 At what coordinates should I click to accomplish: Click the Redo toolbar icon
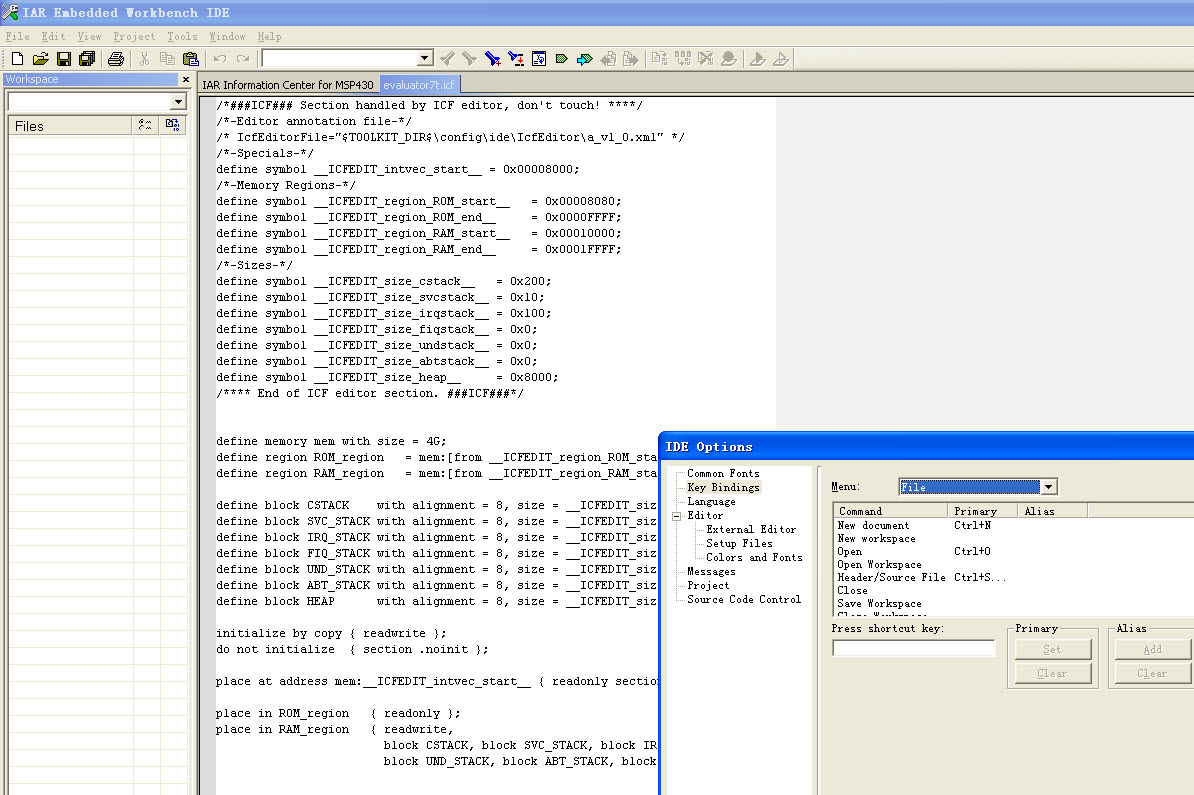(x=243, y=59)
